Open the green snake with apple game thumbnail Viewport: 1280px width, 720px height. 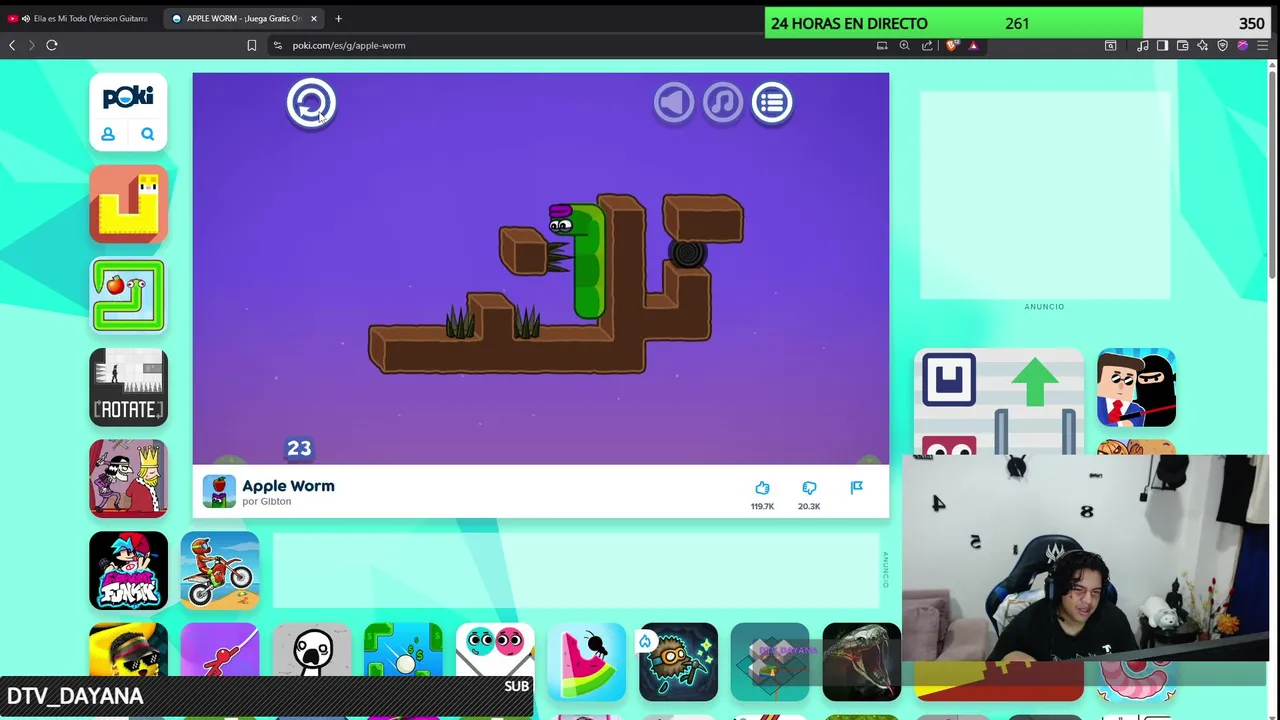click(x=128, y=296)
